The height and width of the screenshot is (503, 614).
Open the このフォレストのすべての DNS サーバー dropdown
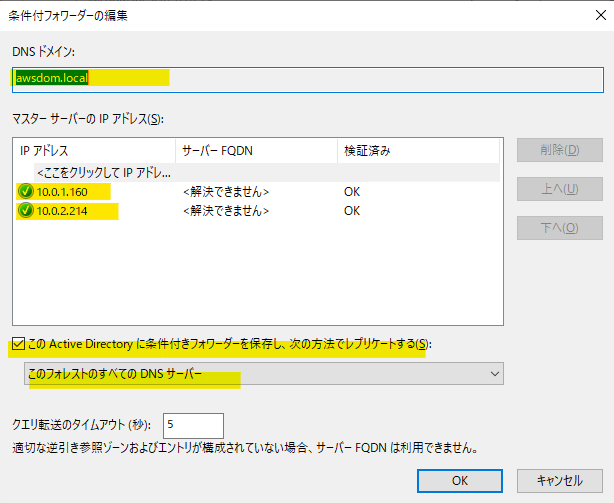click(x=263, y=373)
